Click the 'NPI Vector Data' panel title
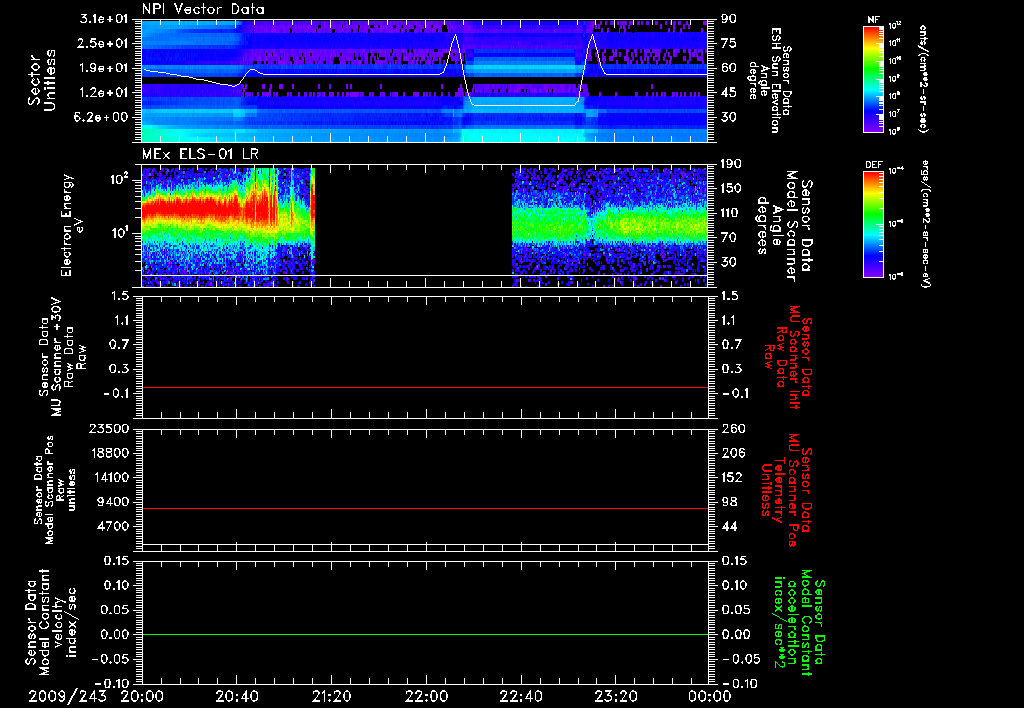This screenshot has height=708, width=1024. coord(203,9)
